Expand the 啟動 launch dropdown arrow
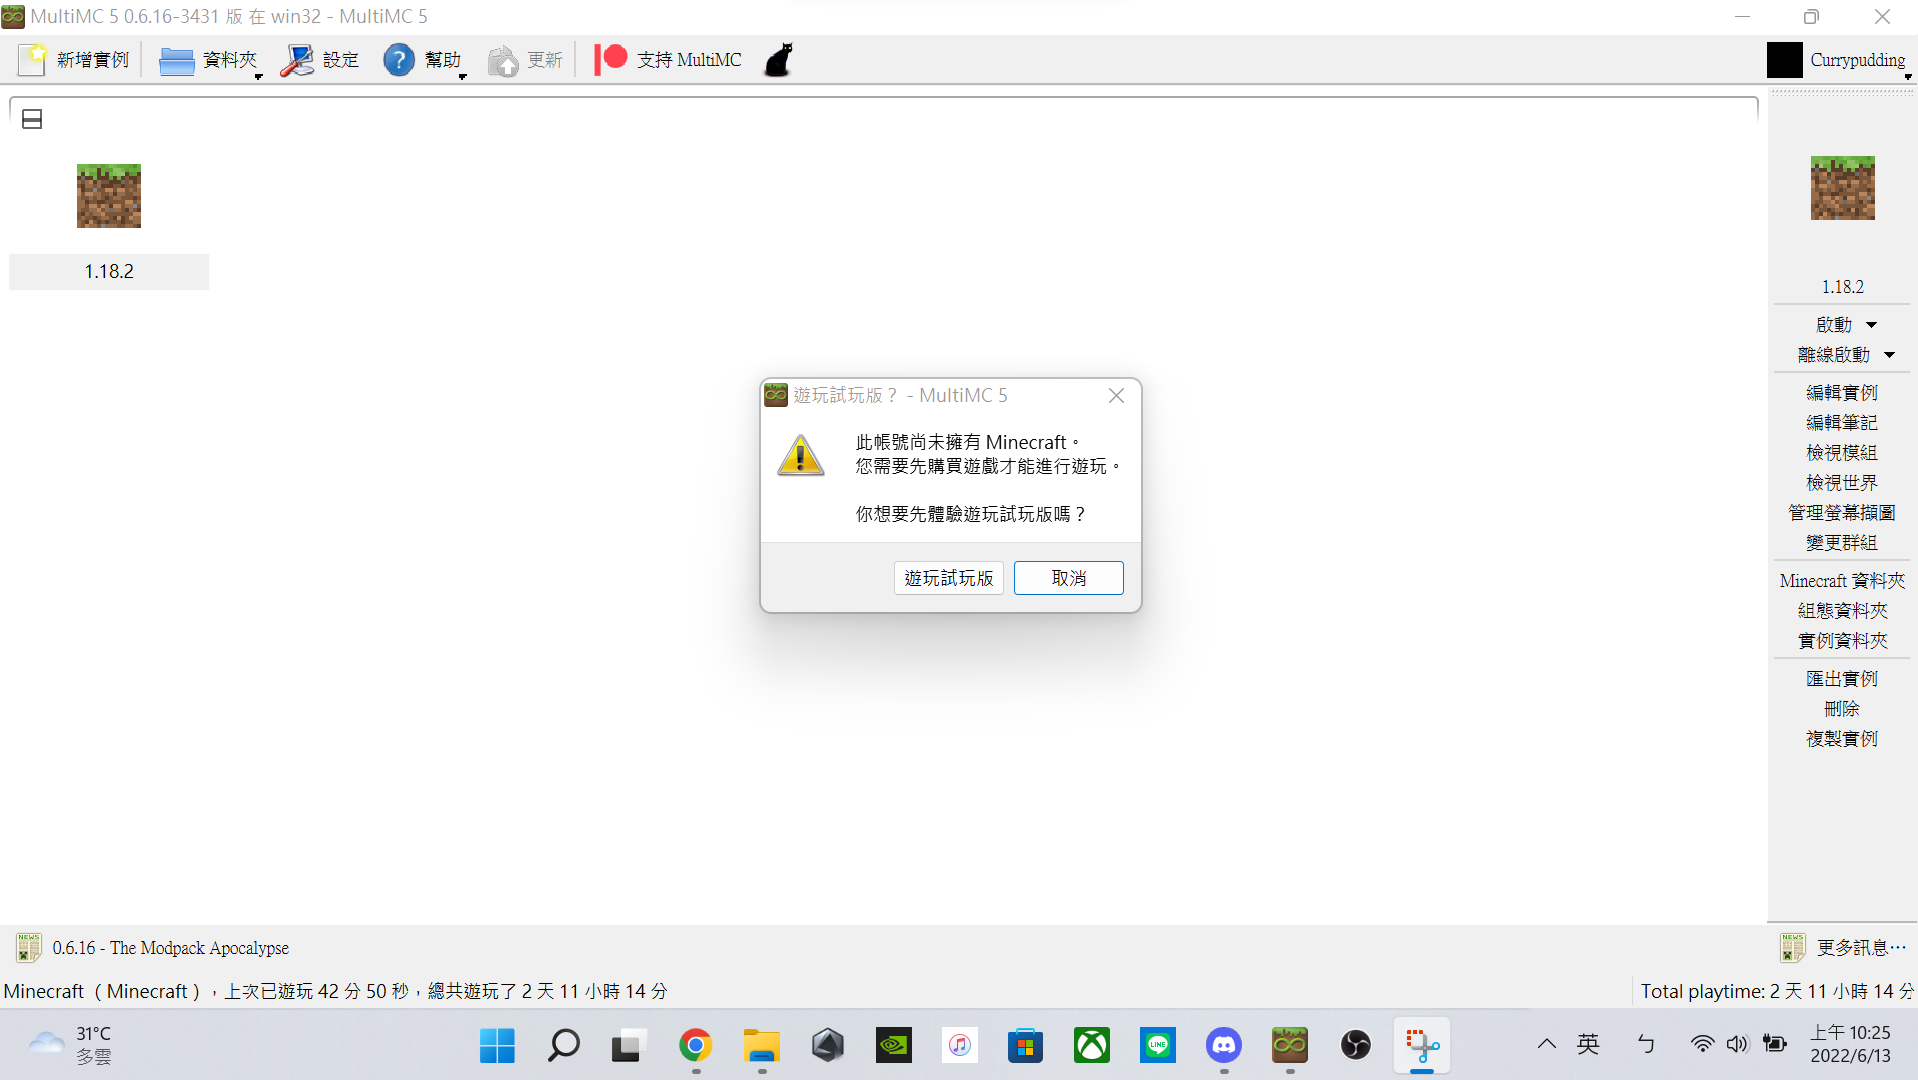Image resolution: width=1918 pixels, height=1080 pixels. pos(1871,325)
